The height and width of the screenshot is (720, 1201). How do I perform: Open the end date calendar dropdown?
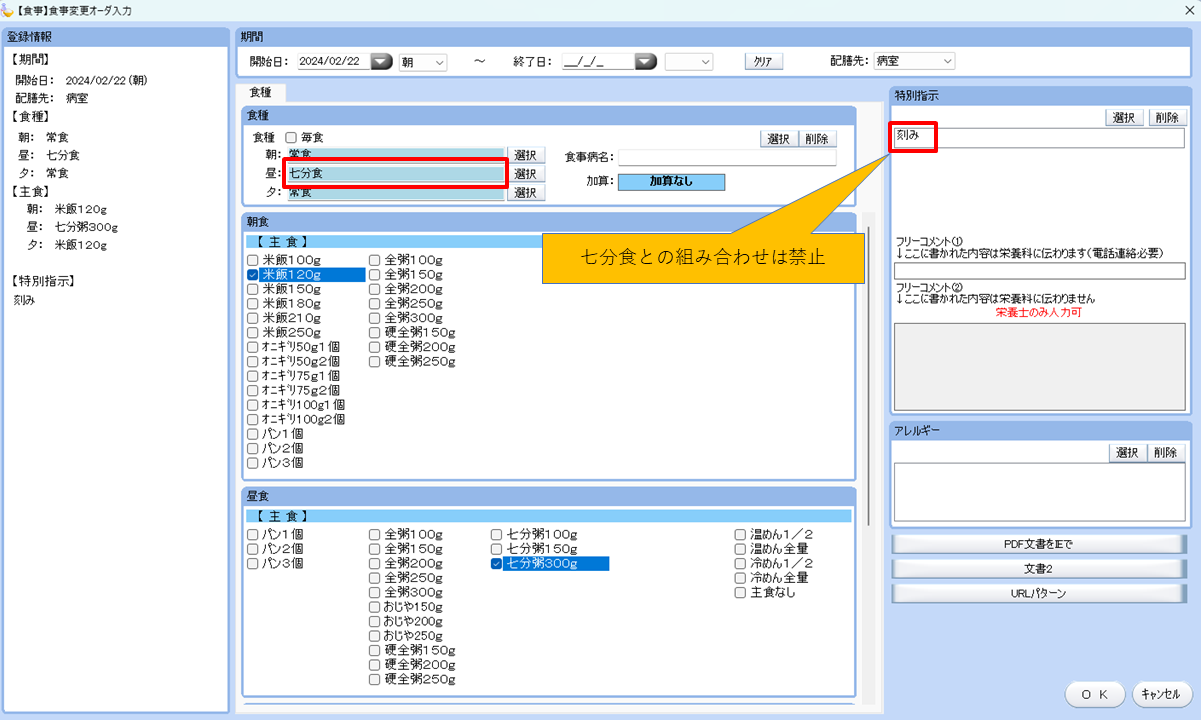tap(646, 61)
